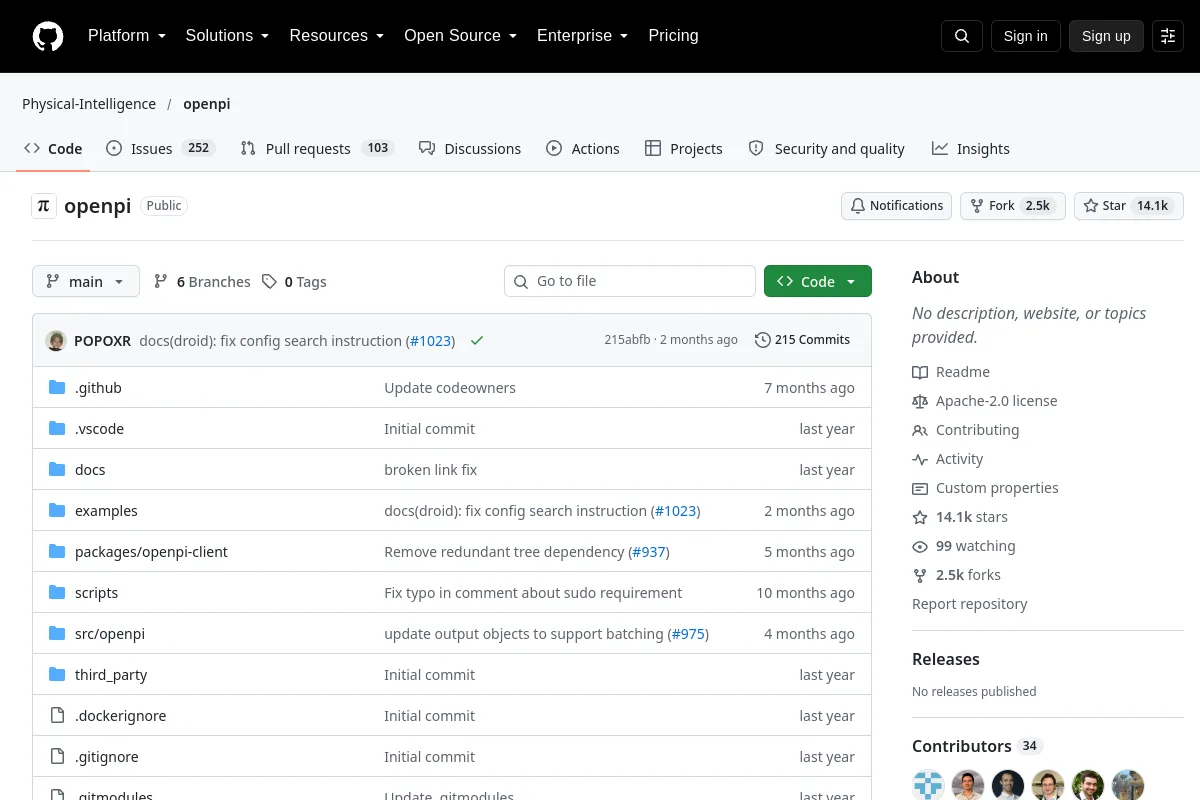Click the Go to file search field
Image resolution: width=1200 pixels, height=800 pixels.
click(630, 281)
